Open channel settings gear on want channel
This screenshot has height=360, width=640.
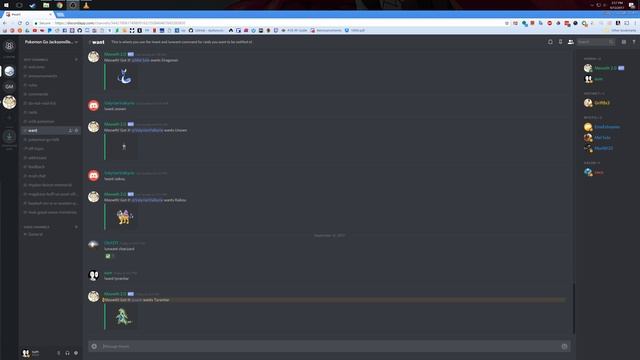[76, 131]
